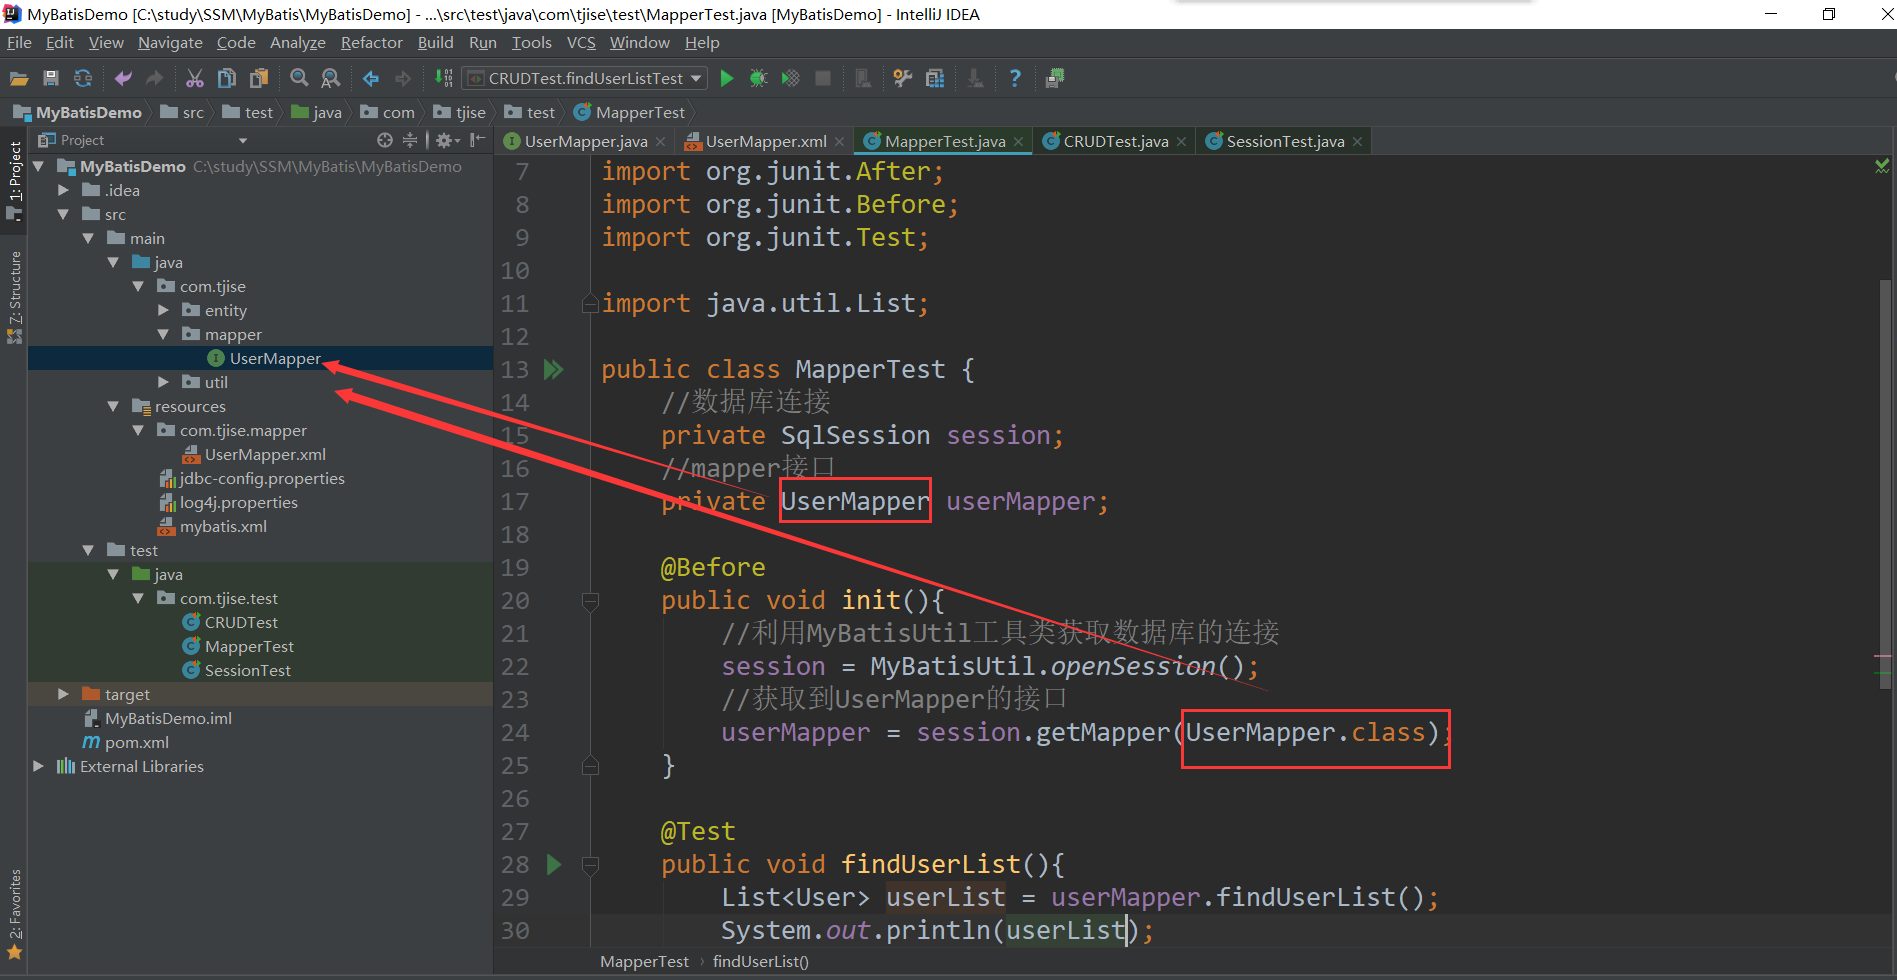Open the File menu
Screen dimensions: 1897x980
click(x=19, y=42)
